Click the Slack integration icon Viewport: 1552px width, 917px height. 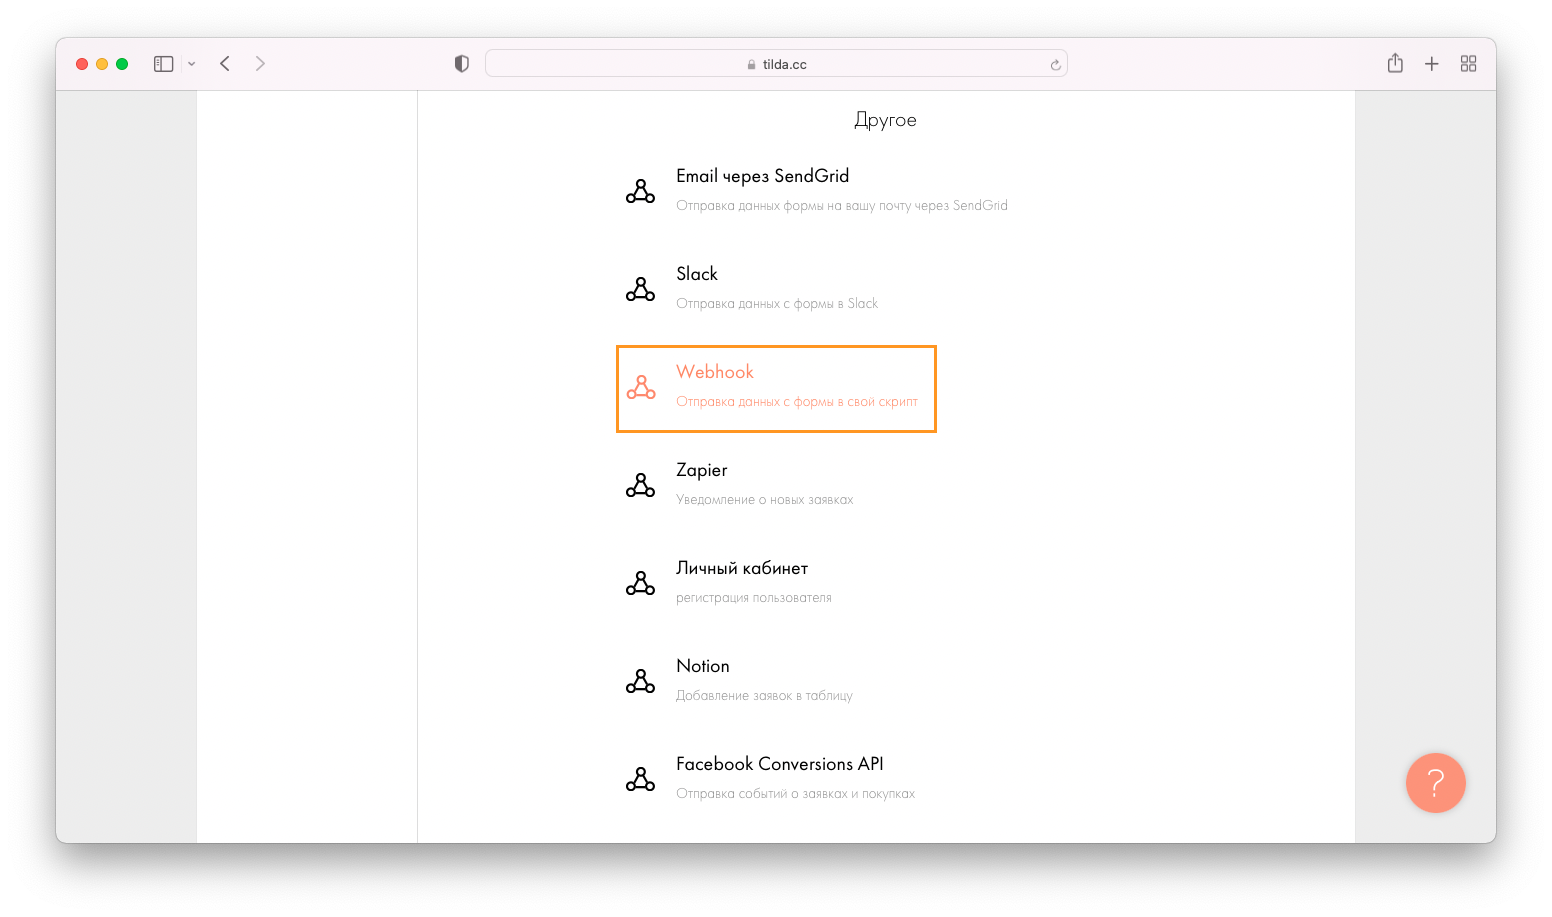640,288
